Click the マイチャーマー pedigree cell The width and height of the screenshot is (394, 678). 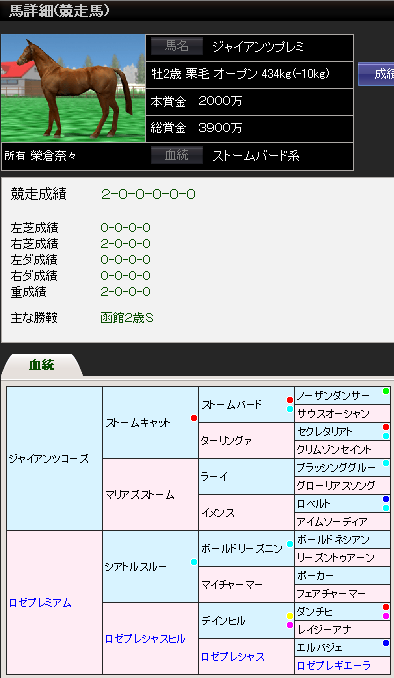pyautogui.click(x=247, y=585)
